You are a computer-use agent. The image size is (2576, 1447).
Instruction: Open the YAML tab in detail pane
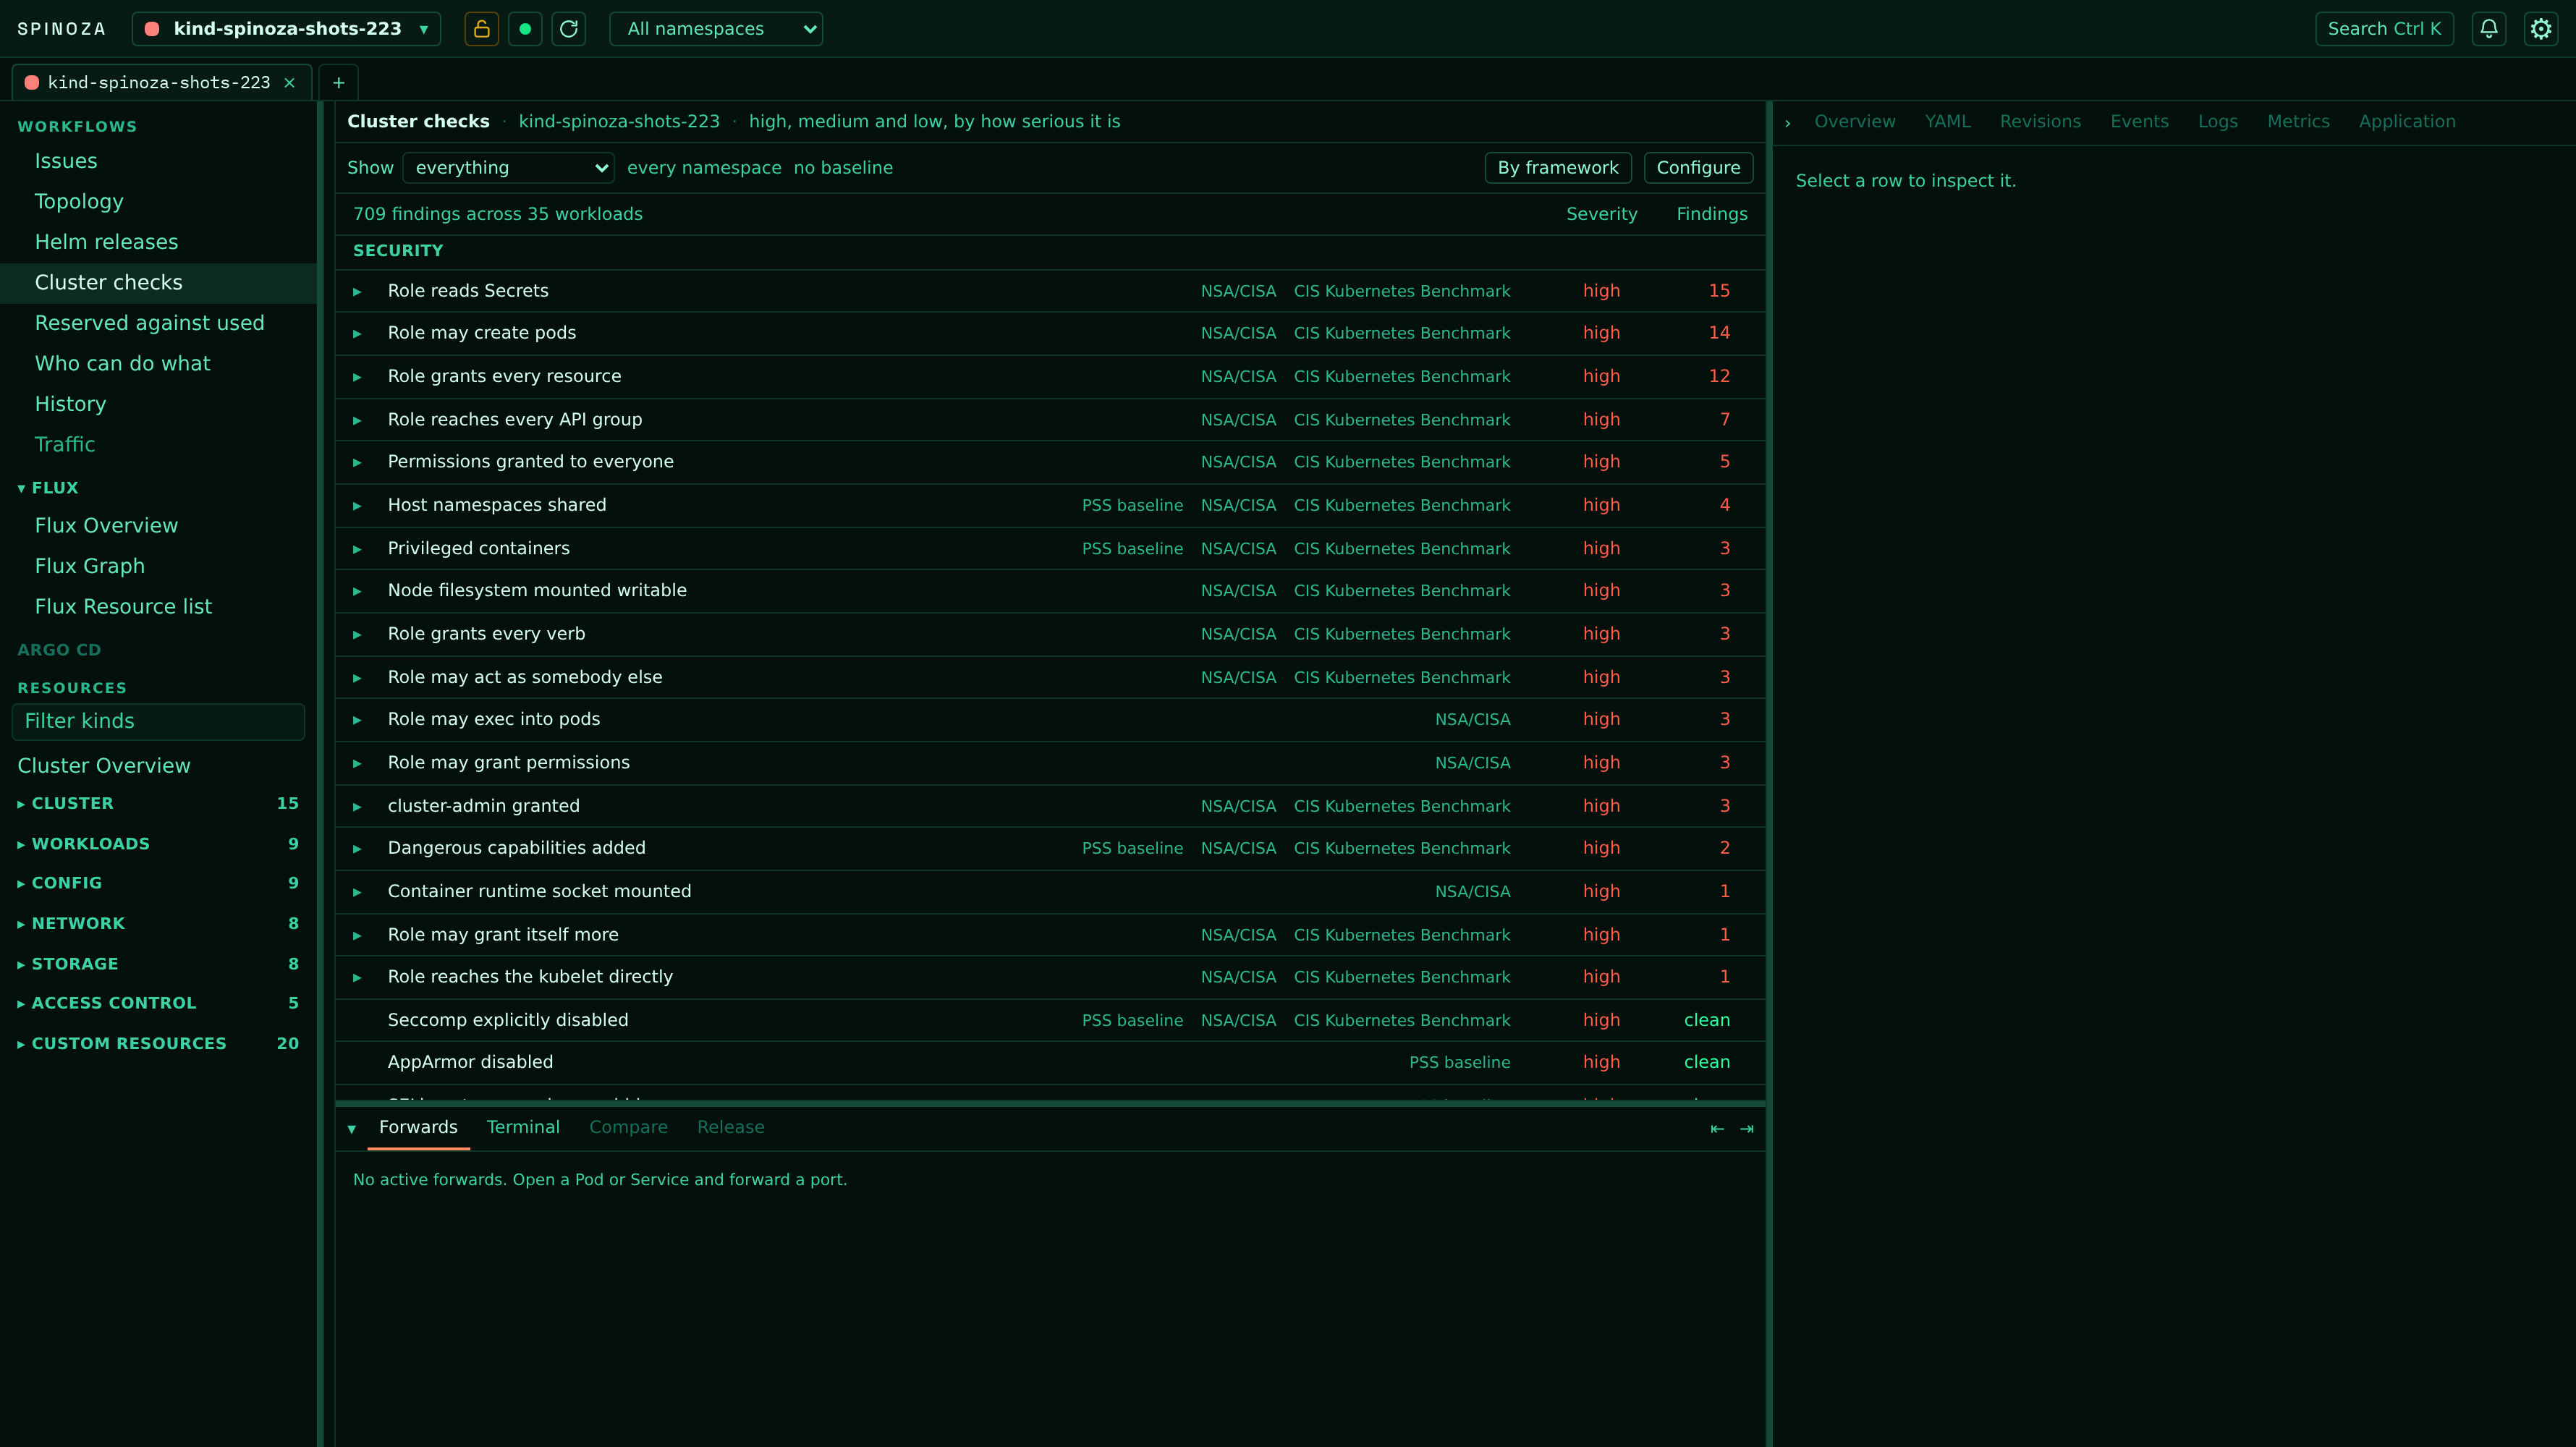(1948, 122)
